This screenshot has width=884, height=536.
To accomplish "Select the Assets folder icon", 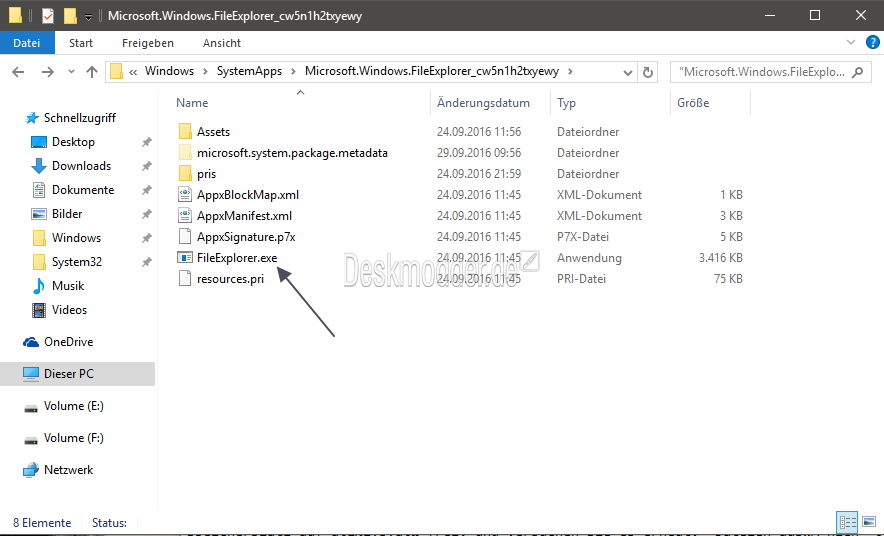I will (185, 132).
